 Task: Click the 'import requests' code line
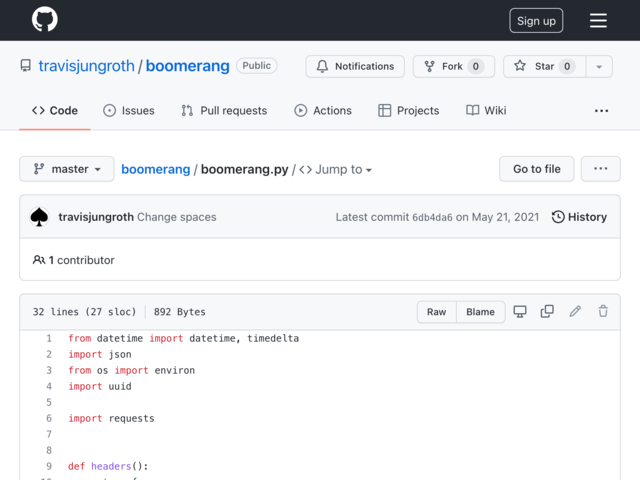point(111,418)
